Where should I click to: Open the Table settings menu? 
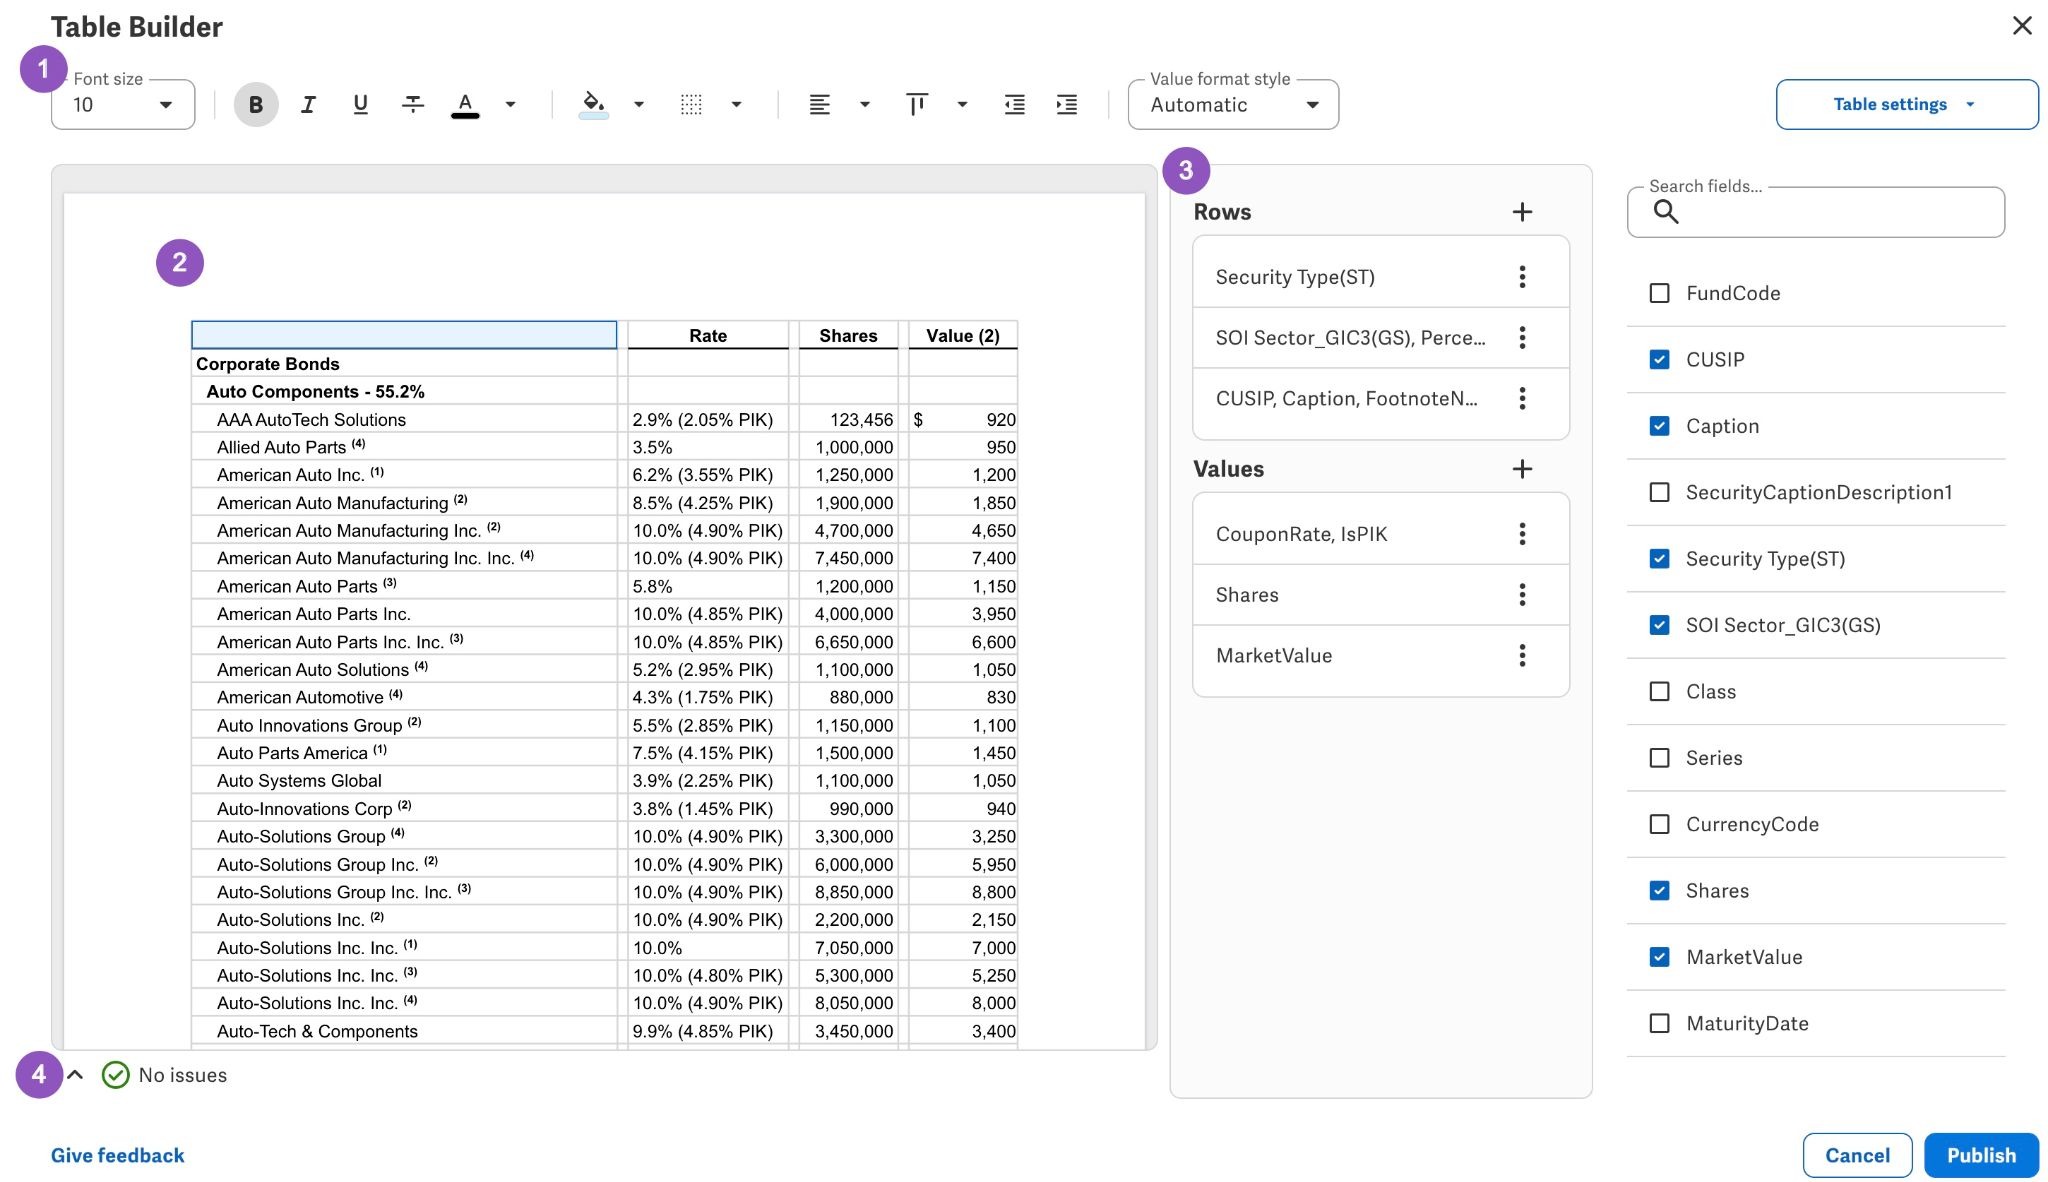point(1906,104)
